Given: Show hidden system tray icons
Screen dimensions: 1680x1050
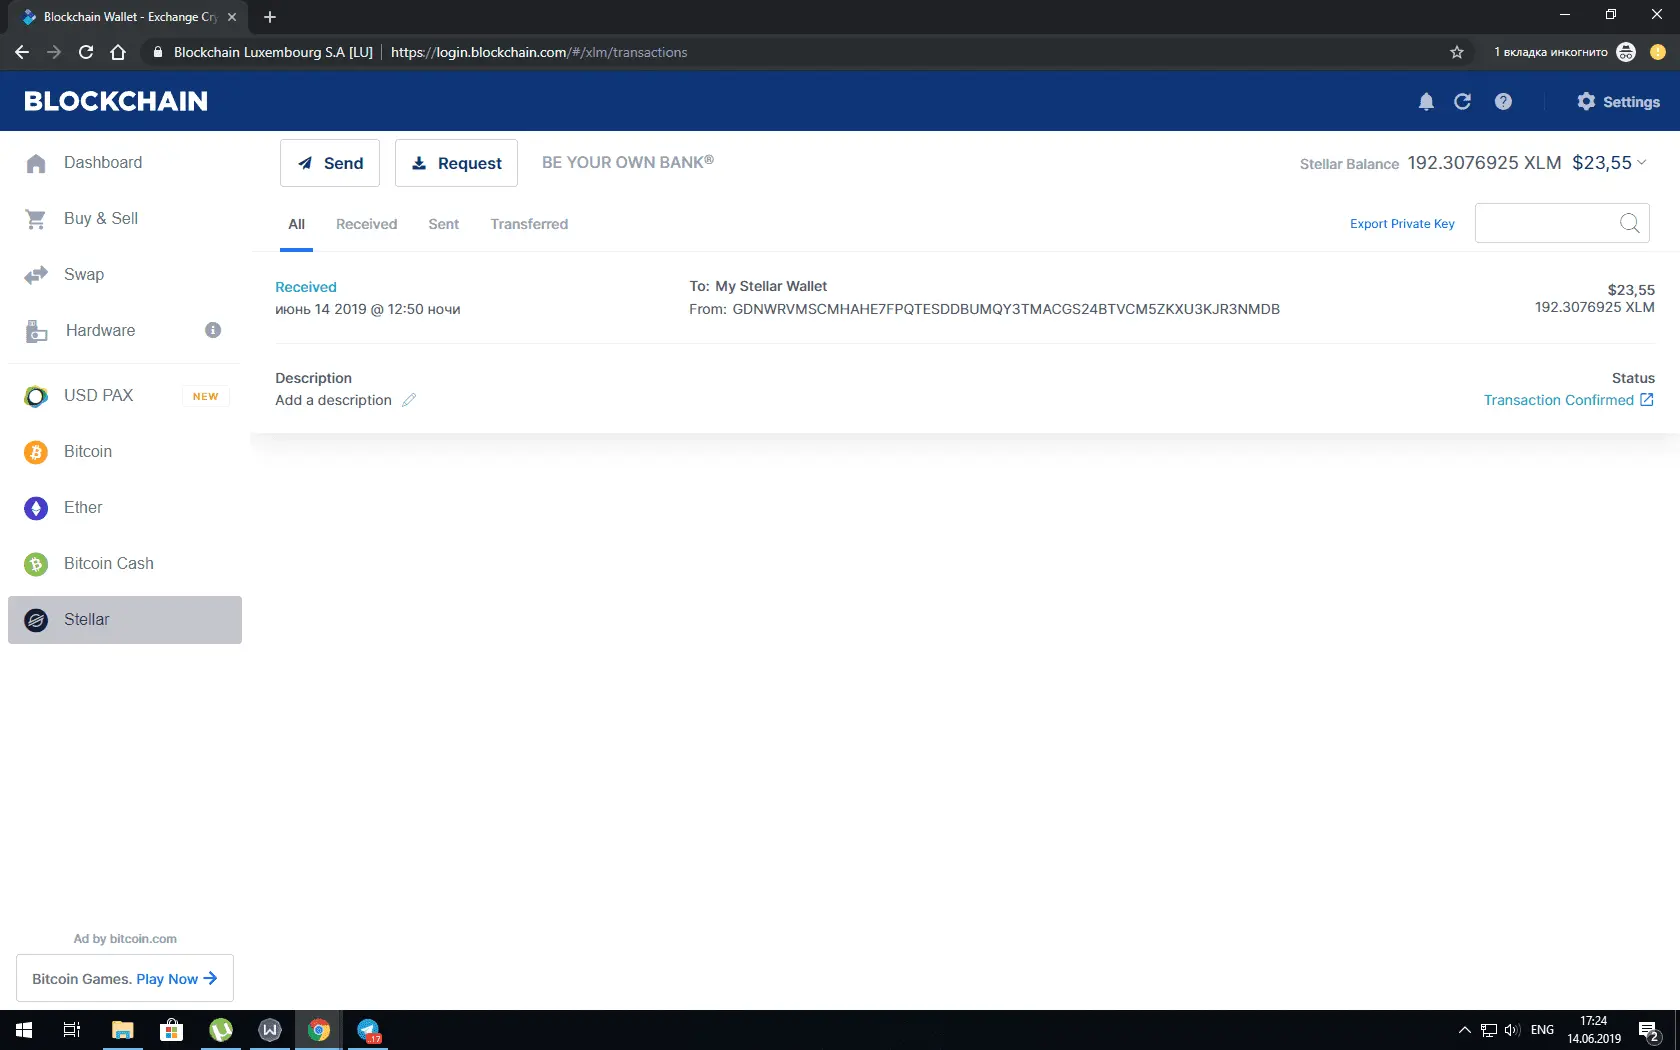Looking at the screenshot, I should 1464,1030.
